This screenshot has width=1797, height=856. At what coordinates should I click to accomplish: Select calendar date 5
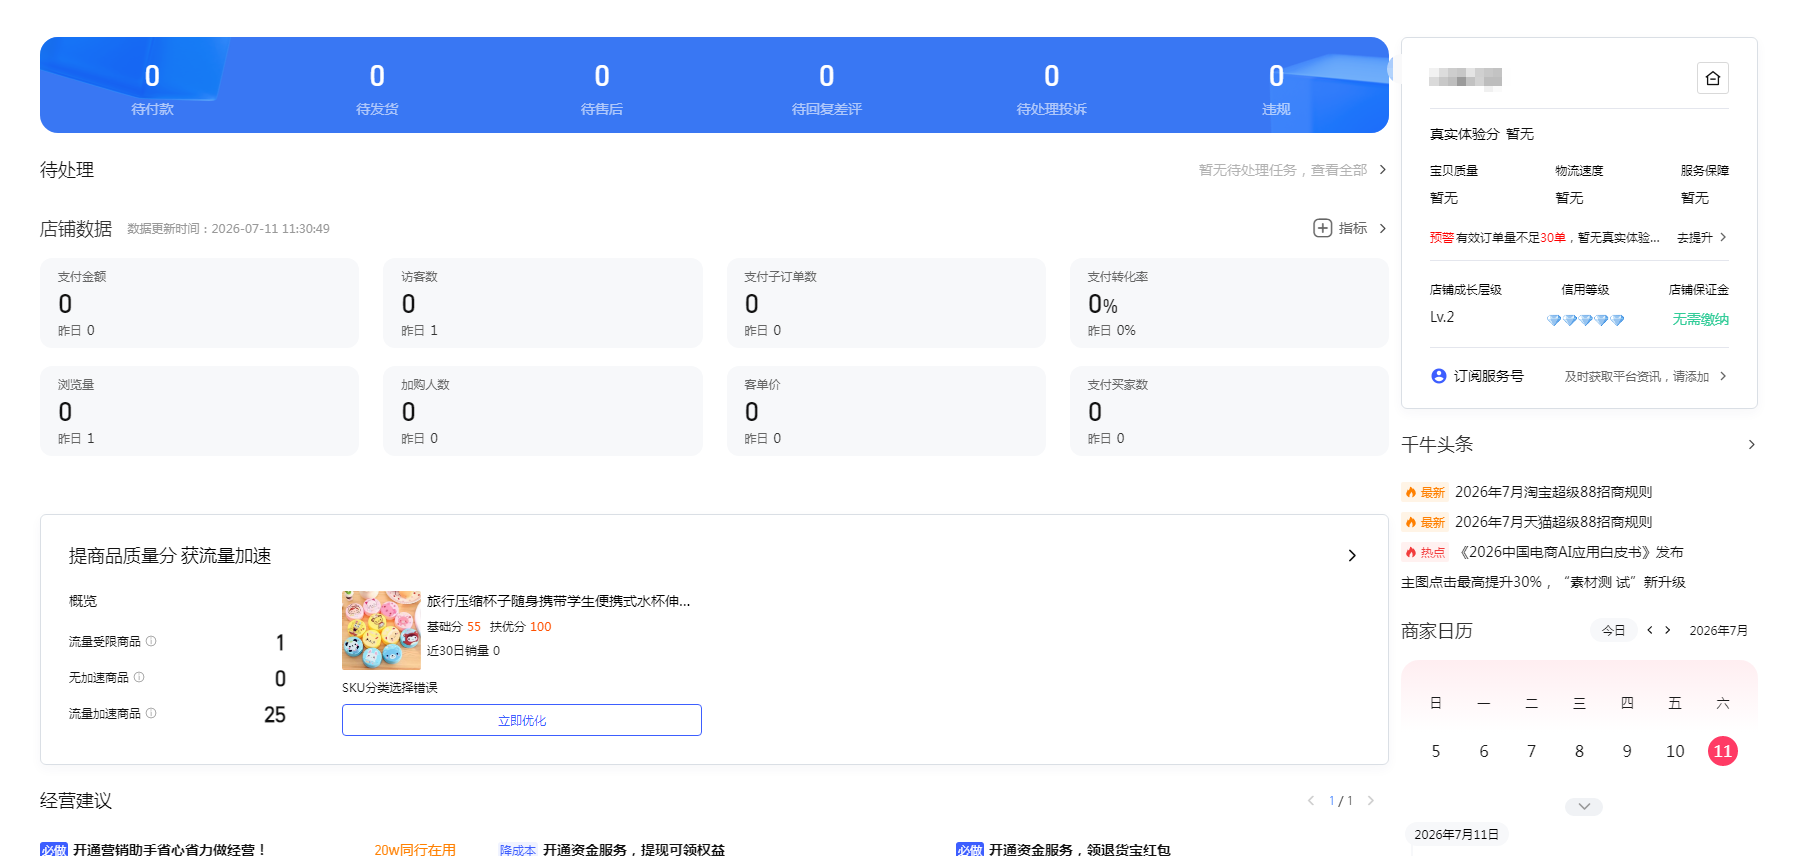tap(1436, 751)
